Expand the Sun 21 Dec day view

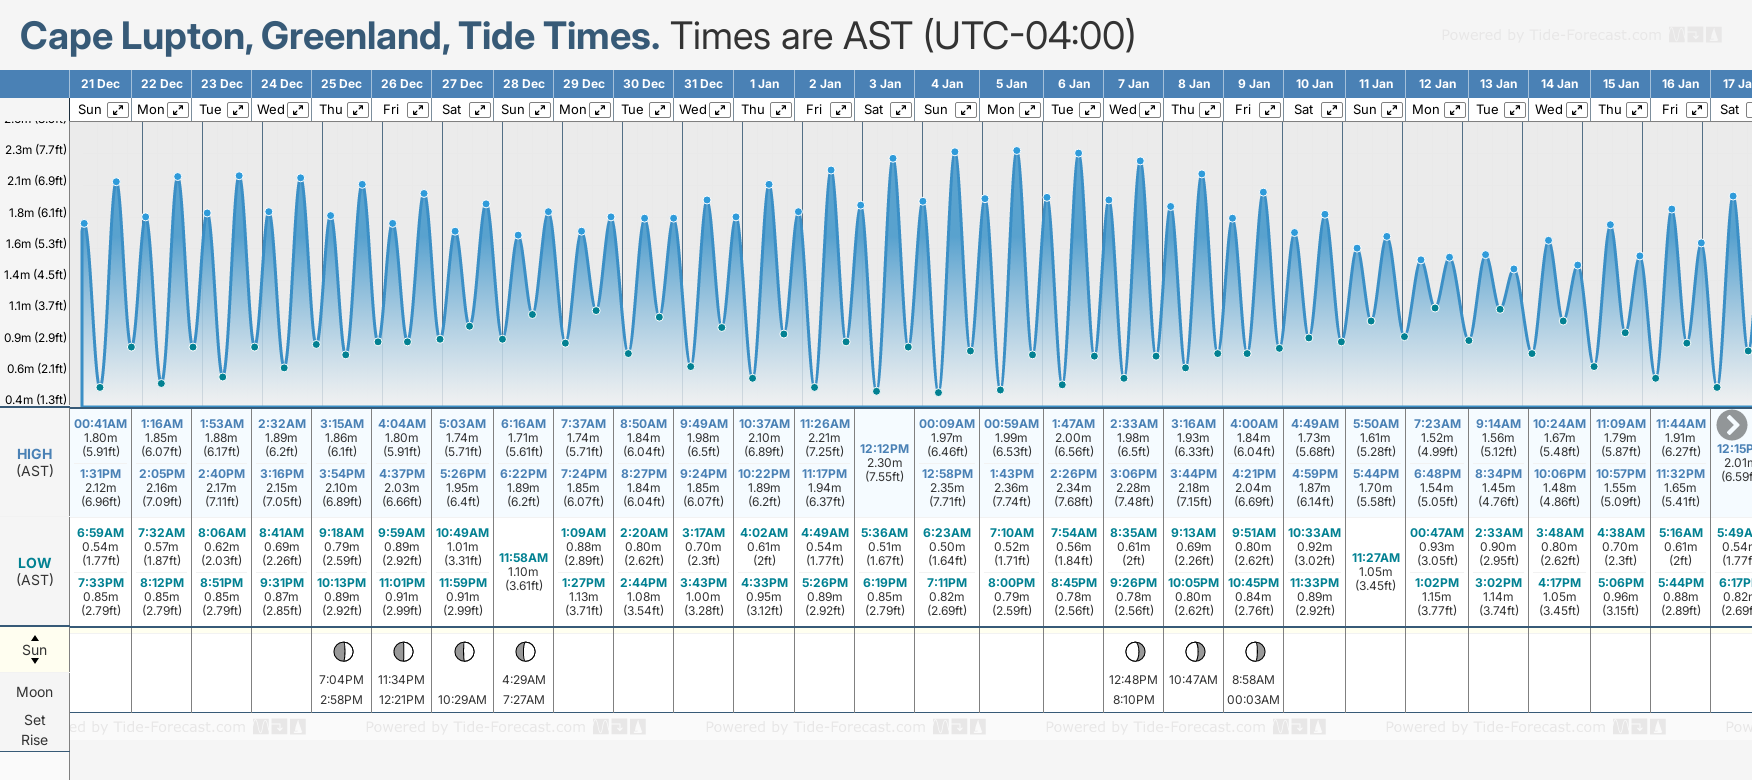click(x=118, y=110)
